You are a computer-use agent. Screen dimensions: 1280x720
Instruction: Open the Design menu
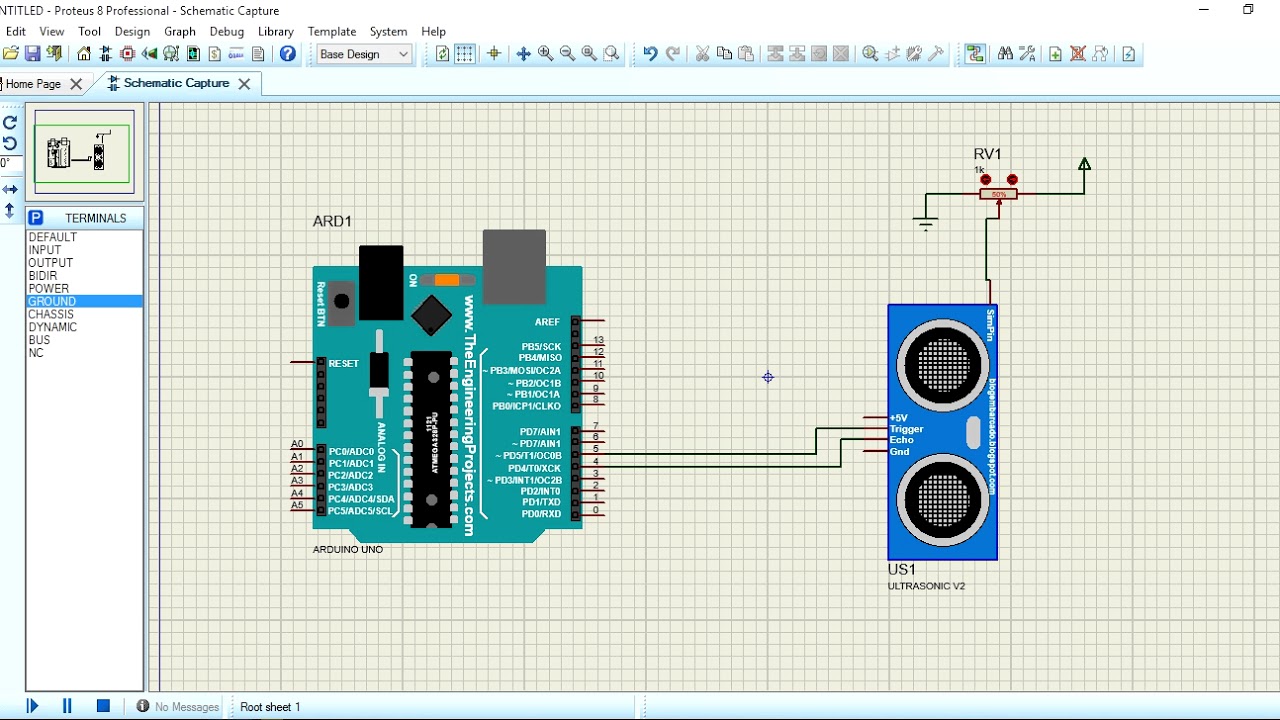[132, 31]
